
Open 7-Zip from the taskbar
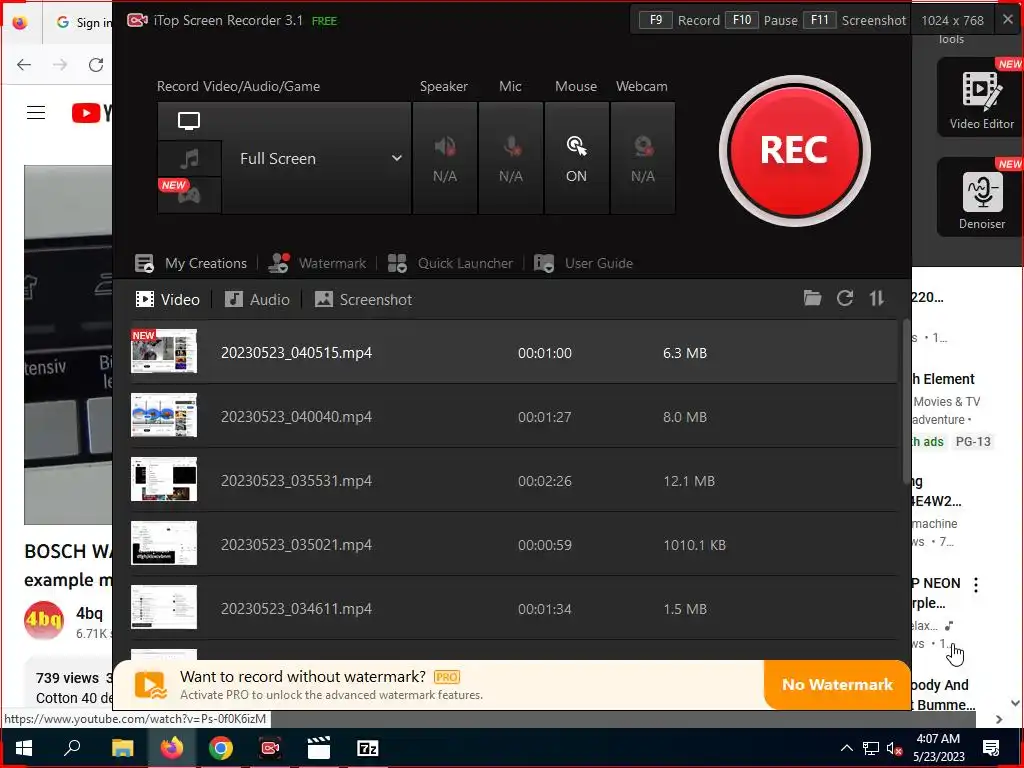pyautogui.click(x=368, y=748)
